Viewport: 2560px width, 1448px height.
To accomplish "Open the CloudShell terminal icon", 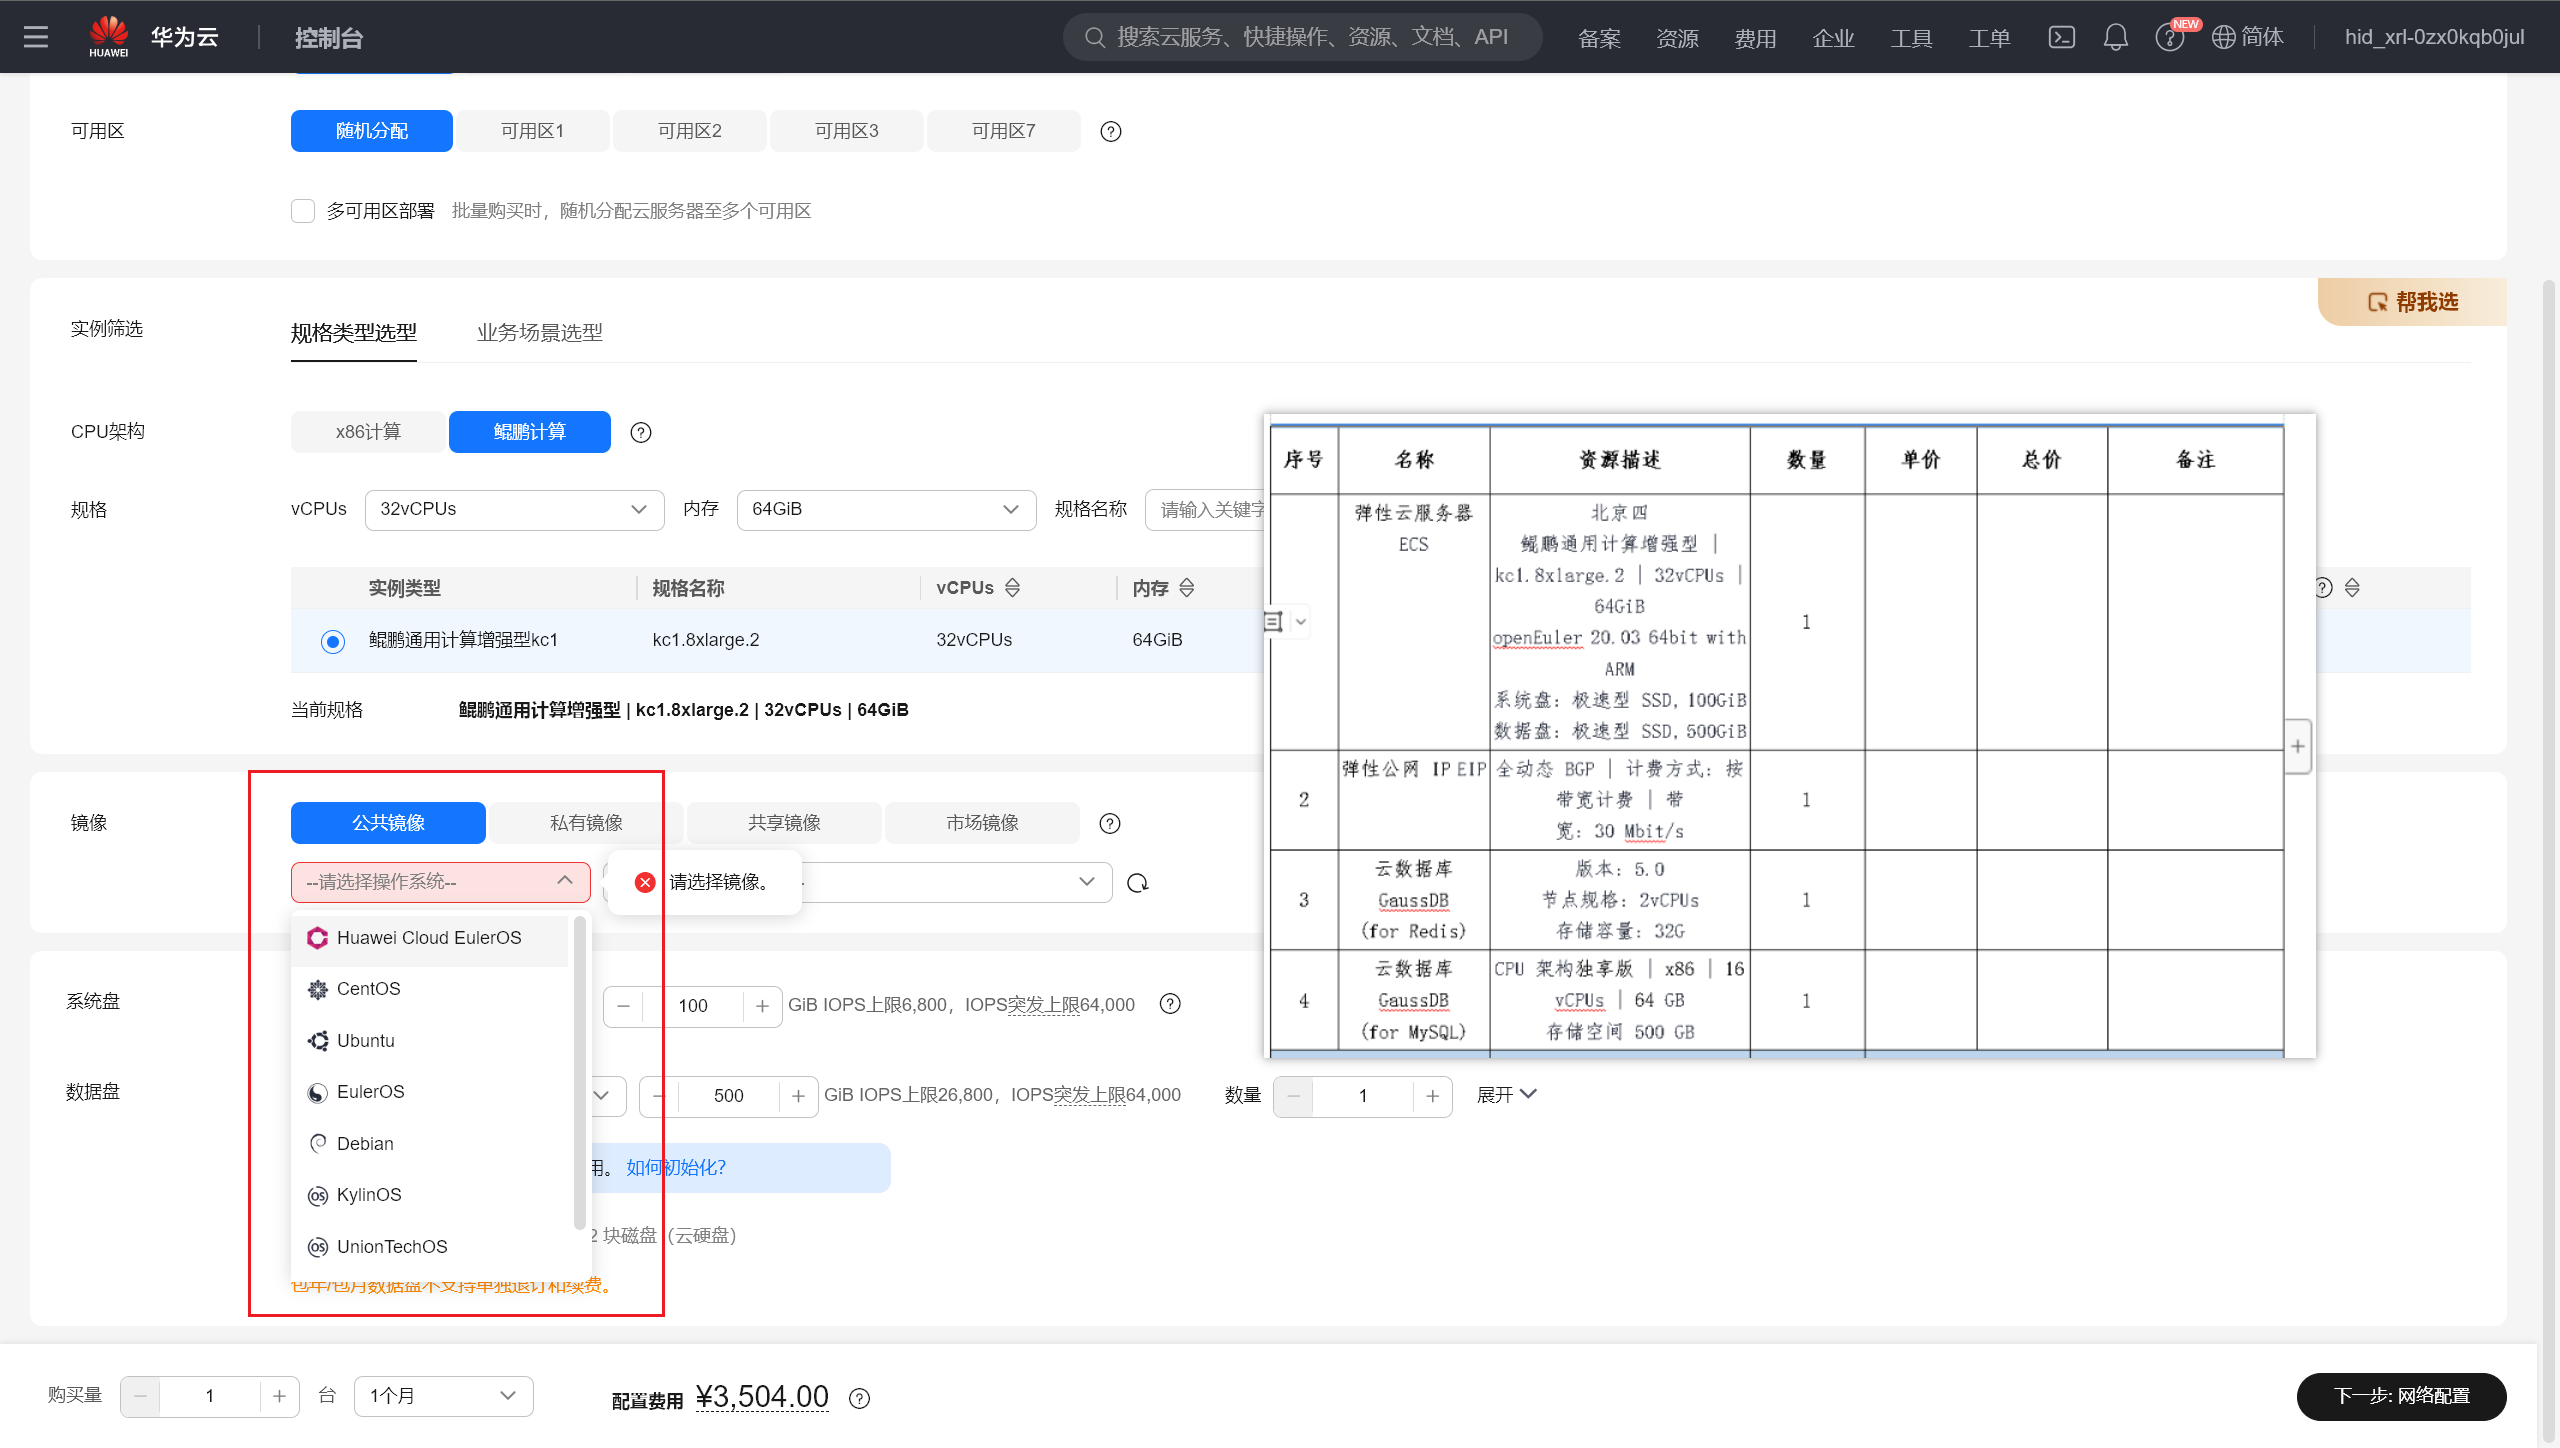I will click(2061, 37).
